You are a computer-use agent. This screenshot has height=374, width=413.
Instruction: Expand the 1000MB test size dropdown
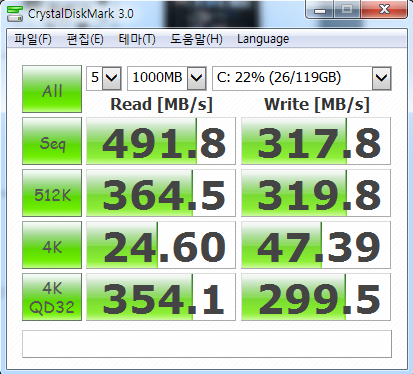tap(196, 78)
